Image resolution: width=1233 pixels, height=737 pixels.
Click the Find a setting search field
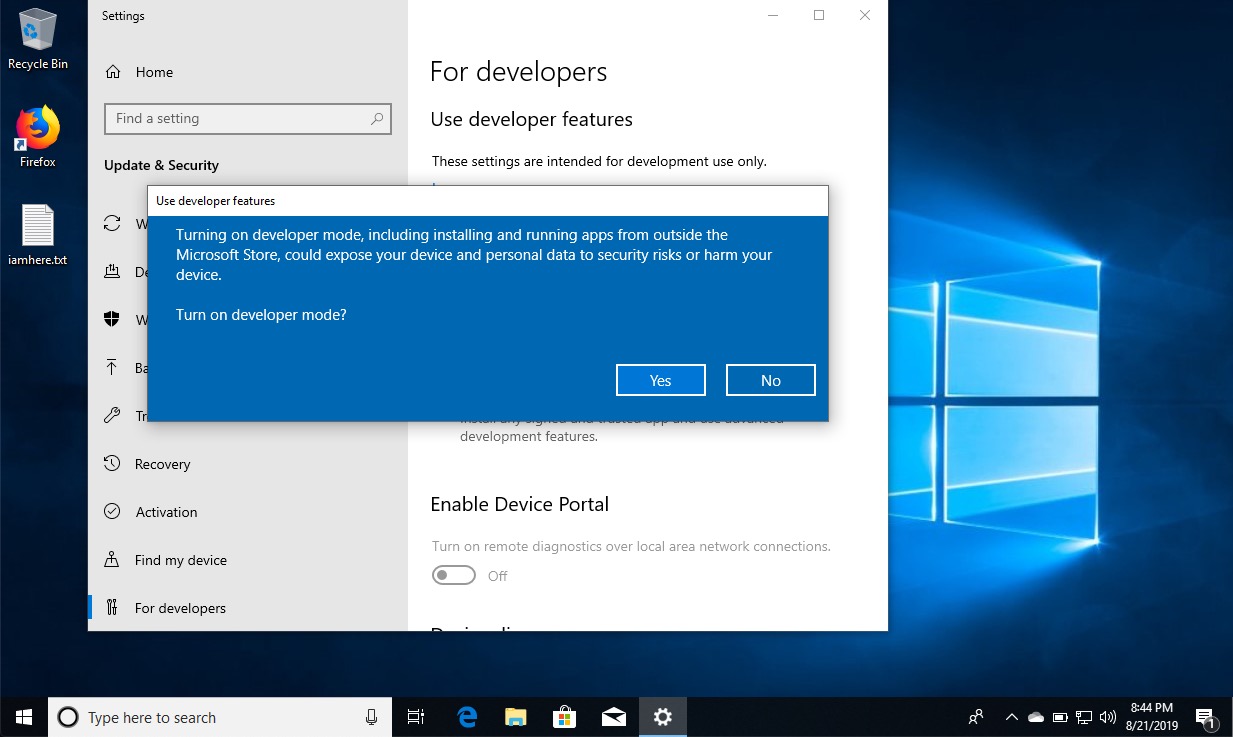click(230, 119)
